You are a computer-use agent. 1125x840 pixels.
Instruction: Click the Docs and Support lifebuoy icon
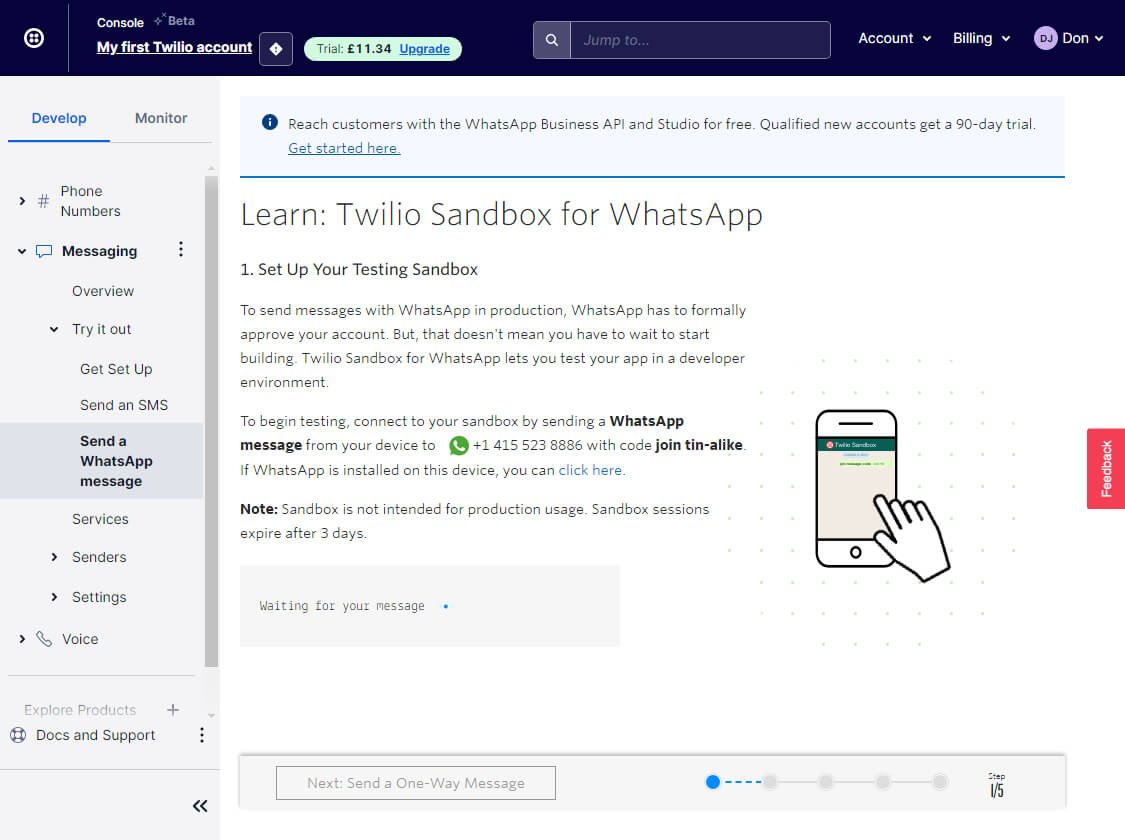click(18, 735)
